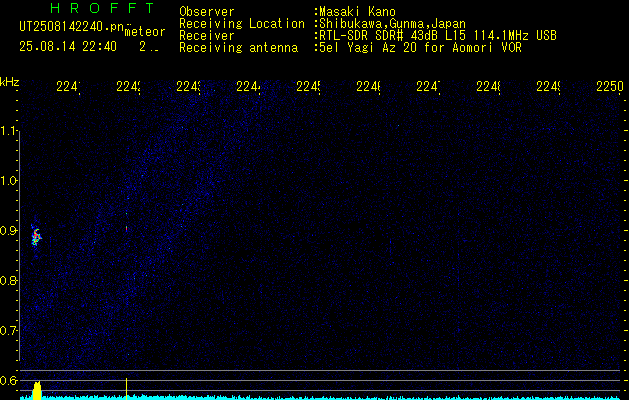Click the 1.0 kHz axis label

pyautogui.click(x=8, y=181)
